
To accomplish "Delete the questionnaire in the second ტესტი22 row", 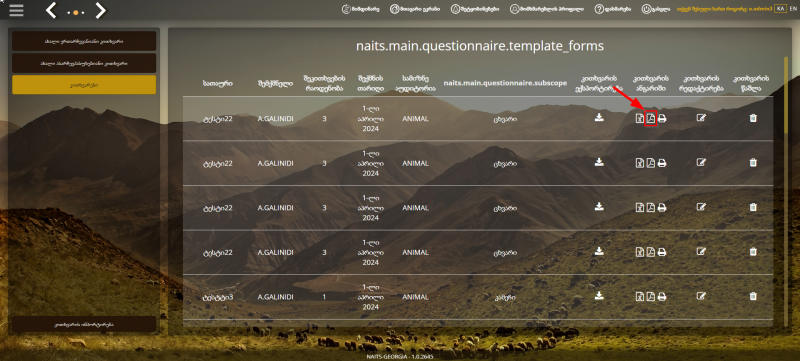I will pyautogui.click(x=753, y=162).
